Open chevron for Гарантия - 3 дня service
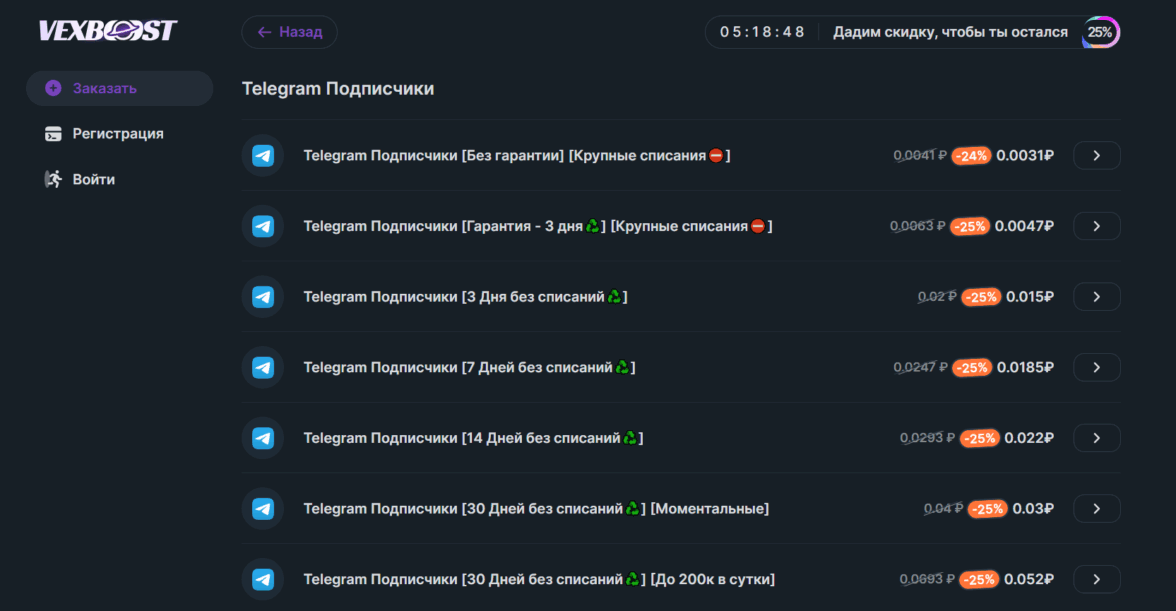This screenshot has width=1176, height=611. (1096, 226)
